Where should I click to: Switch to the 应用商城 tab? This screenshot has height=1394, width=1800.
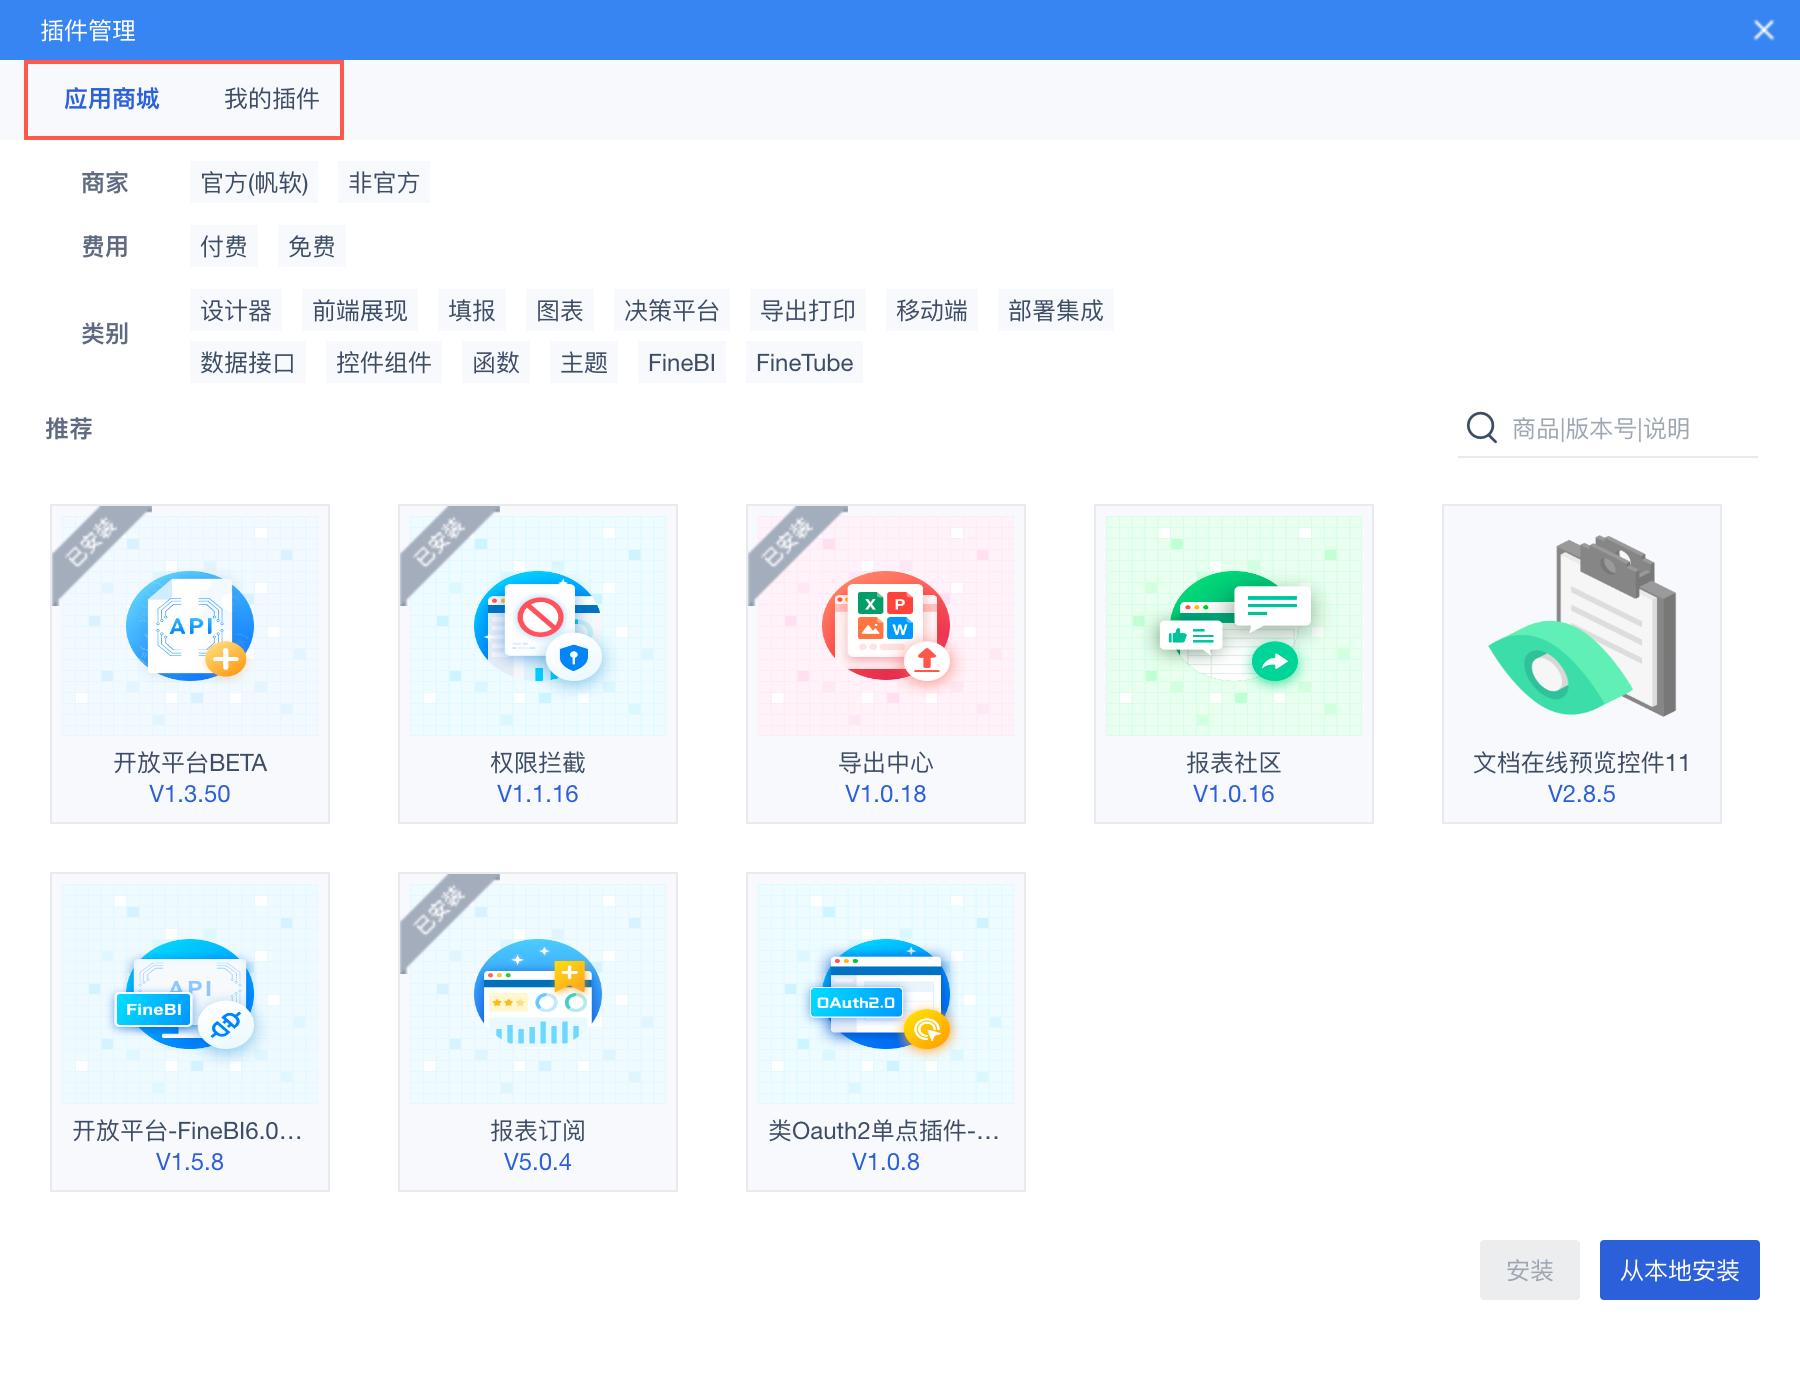(112, 99)
